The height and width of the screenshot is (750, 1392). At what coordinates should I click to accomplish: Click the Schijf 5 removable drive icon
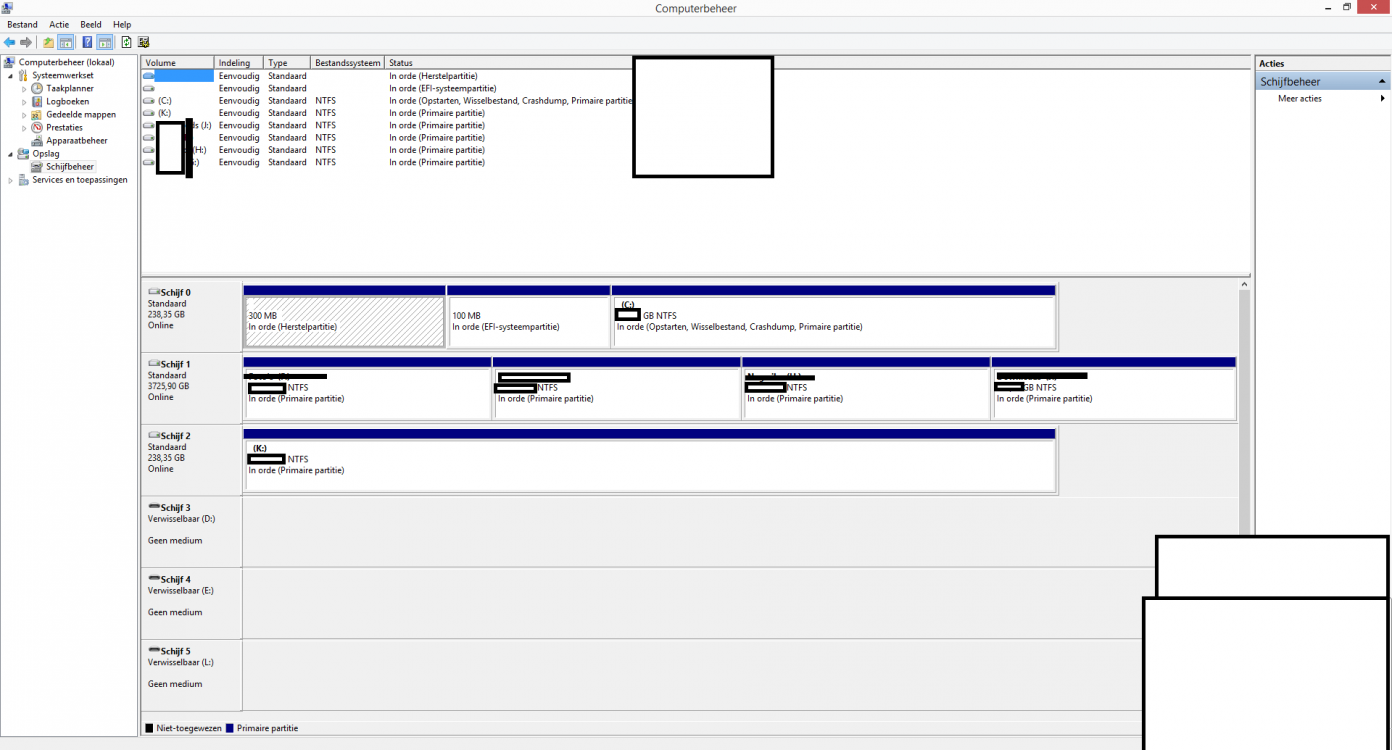click(x=154, y=651)
